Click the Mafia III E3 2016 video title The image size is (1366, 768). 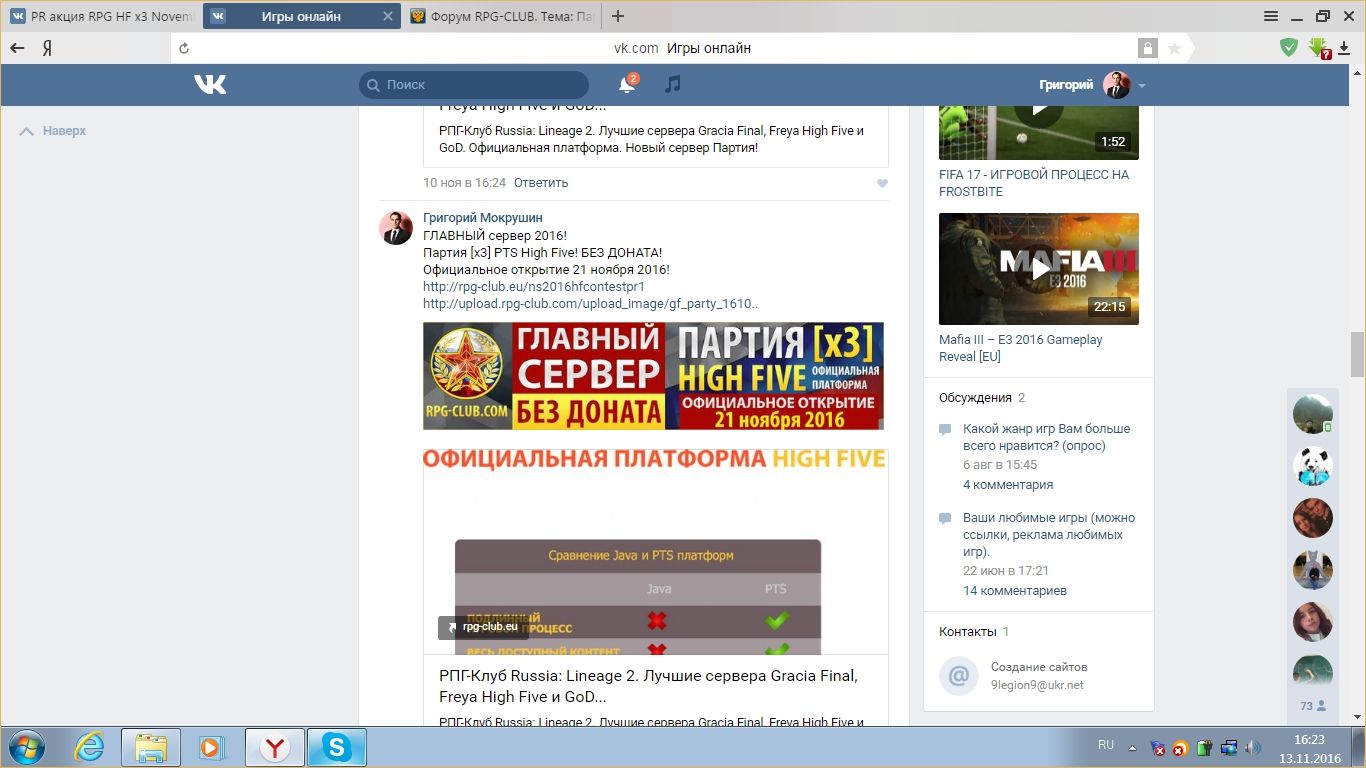1021,348
